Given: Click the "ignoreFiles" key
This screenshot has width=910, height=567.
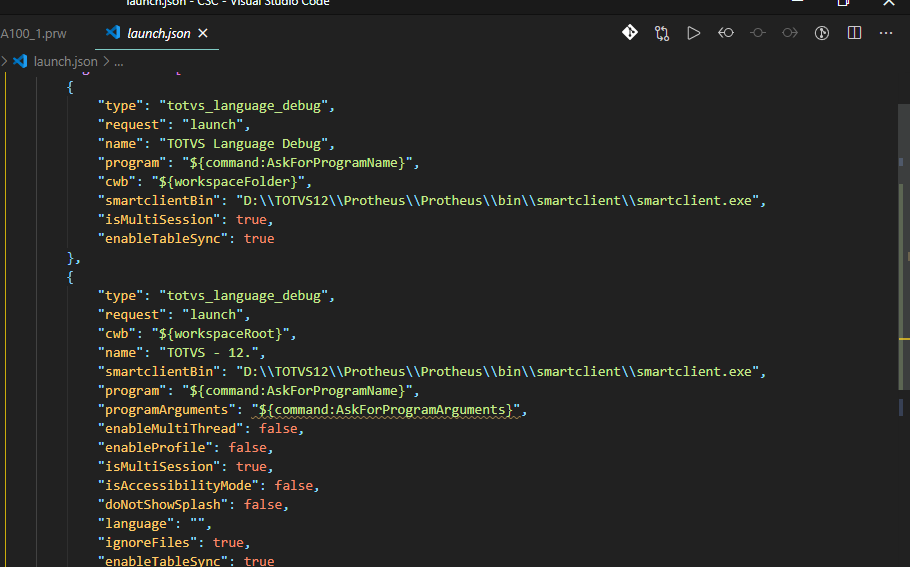Looking at the screenshot, I should [x=147, y=543].
